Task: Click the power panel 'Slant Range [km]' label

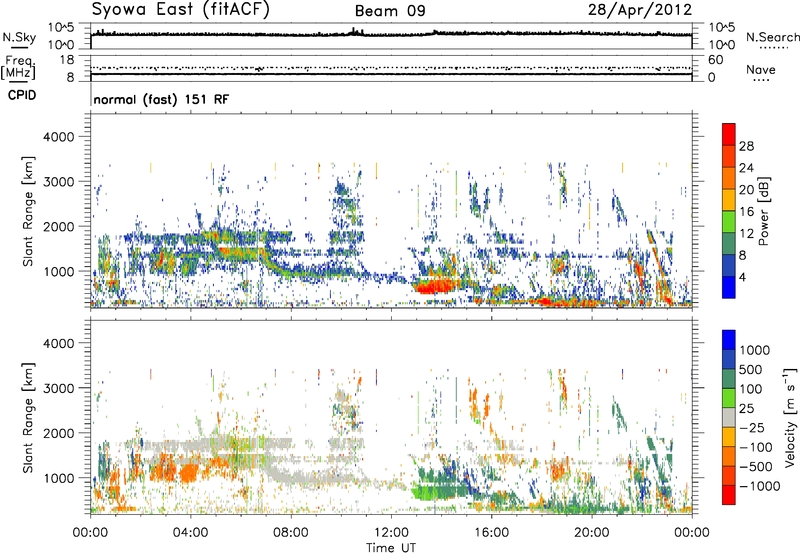Action: click(28, 211)
